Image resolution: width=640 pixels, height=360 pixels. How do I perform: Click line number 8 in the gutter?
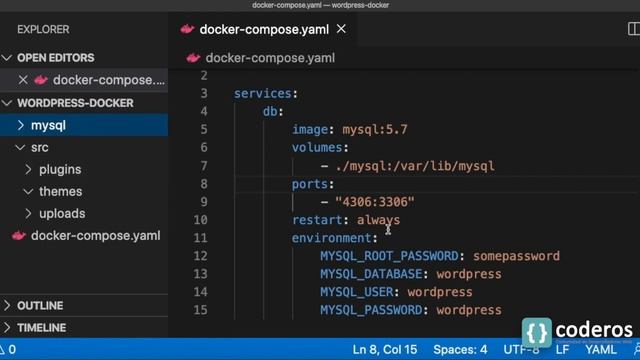point(204,184)
